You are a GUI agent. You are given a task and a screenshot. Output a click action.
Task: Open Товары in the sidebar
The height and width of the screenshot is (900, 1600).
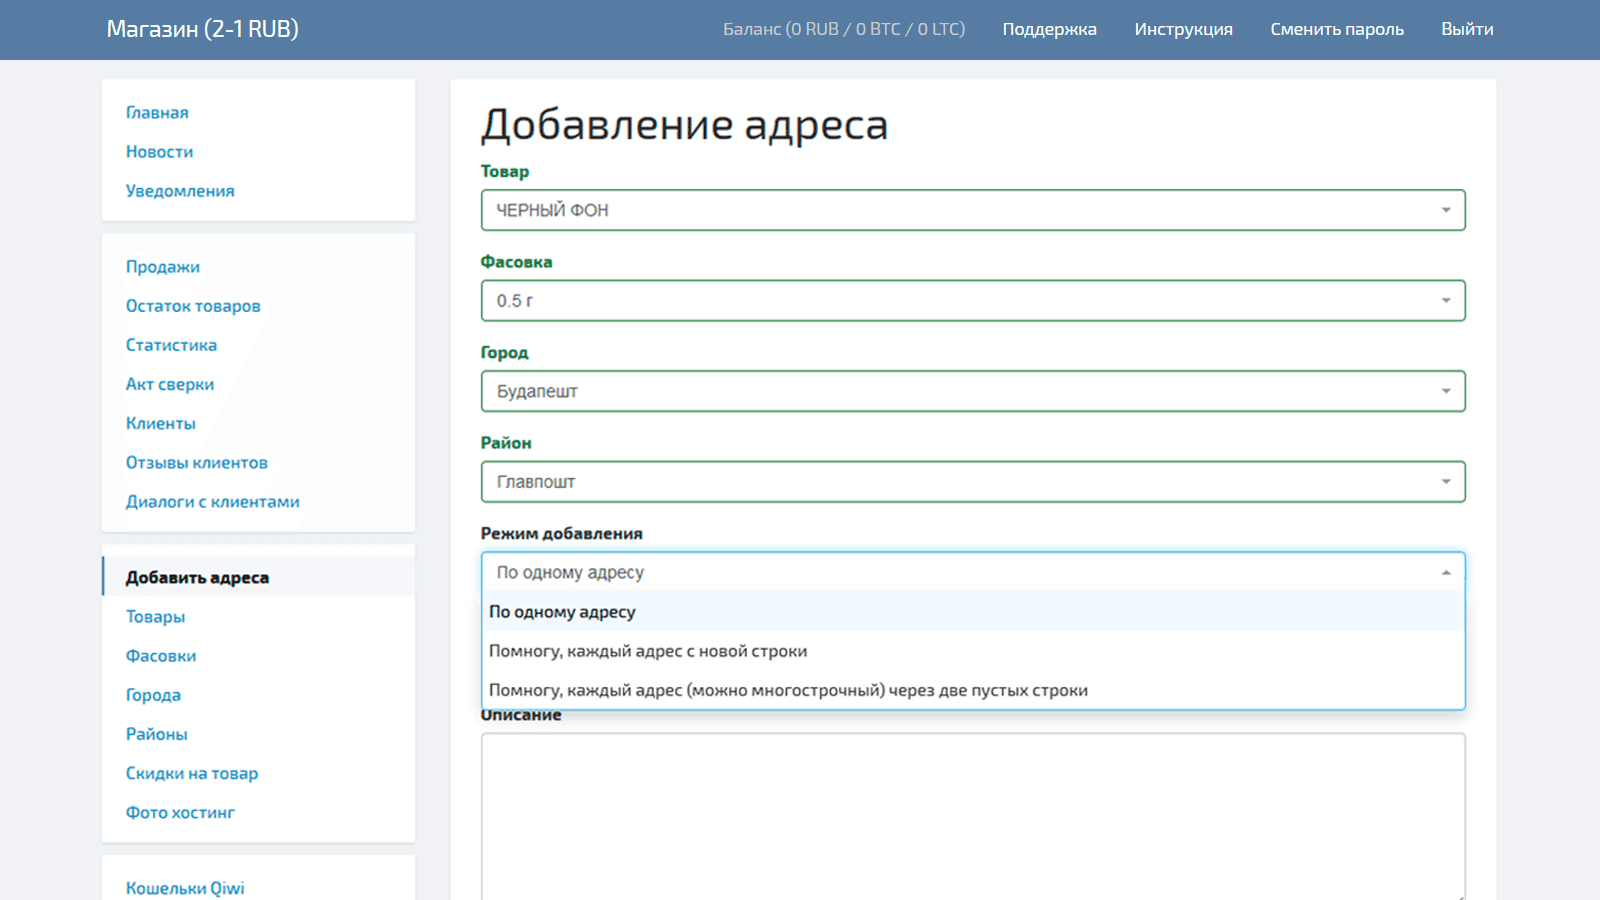click(x=155, y=617)
